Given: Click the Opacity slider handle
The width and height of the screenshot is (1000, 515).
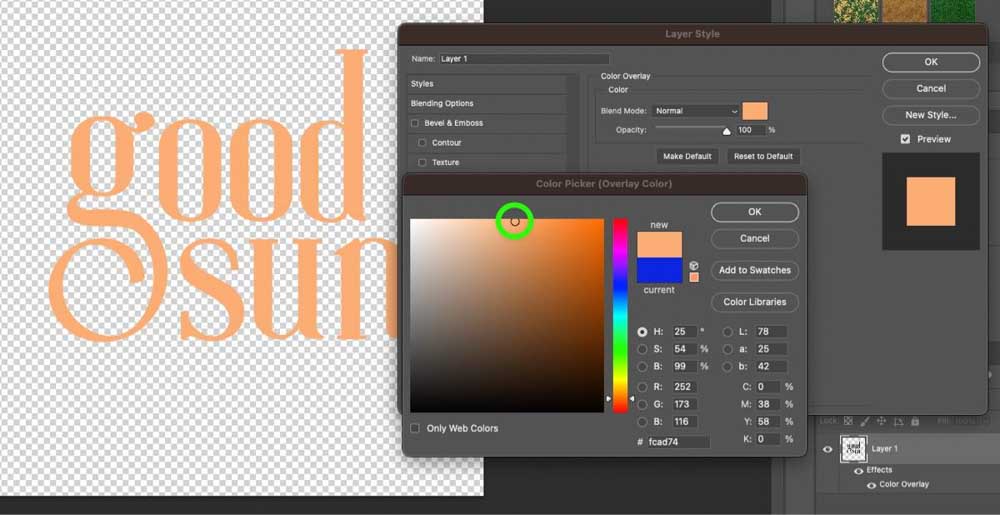Looking at the screenshot, I should click(726, 132).
